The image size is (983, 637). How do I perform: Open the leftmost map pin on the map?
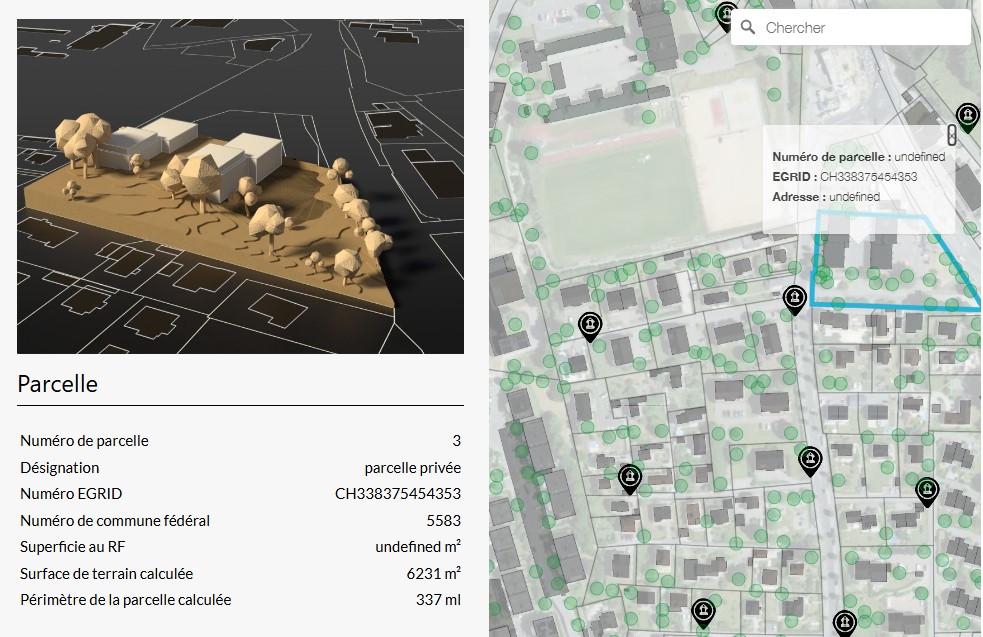[591, 325]
